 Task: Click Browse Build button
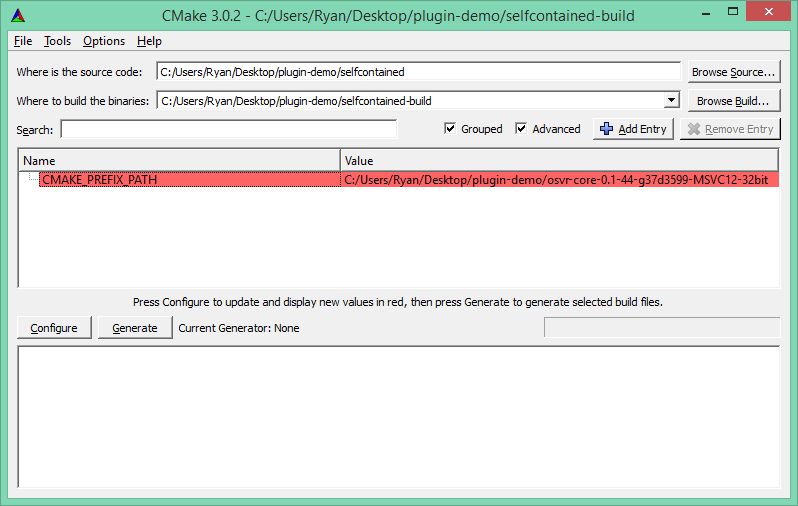click(733, 101)
